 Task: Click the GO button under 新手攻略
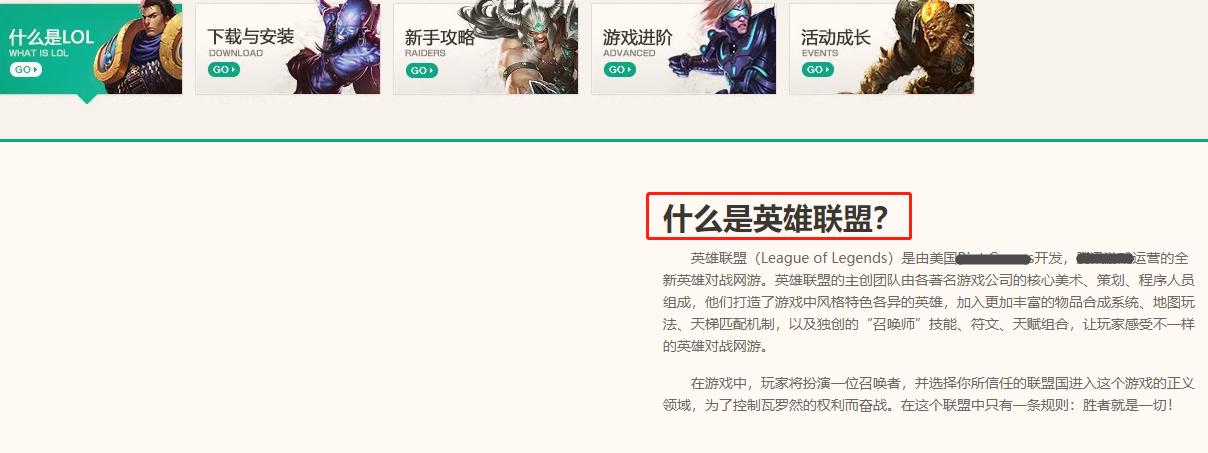tap(422, 70)
